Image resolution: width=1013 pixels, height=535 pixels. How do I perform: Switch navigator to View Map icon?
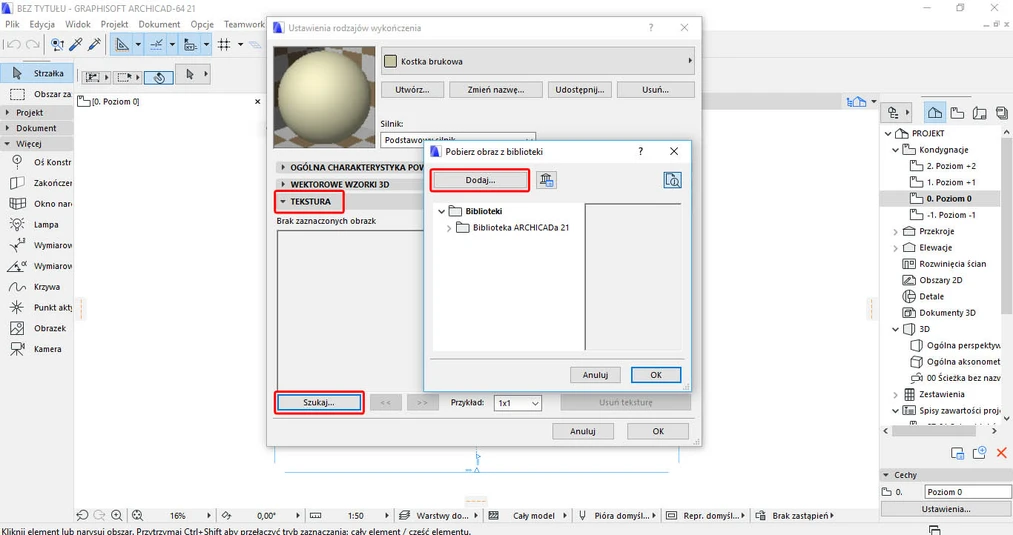point(957,113)
